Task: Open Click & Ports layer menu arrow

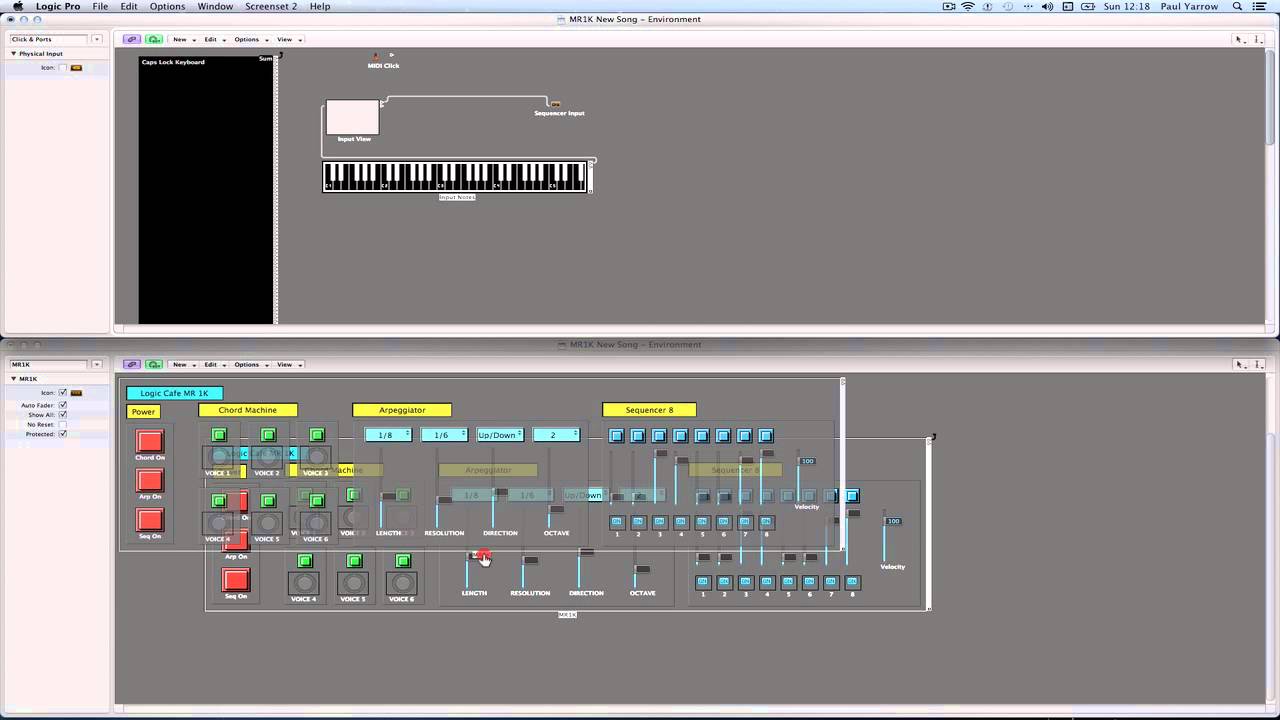Action: (97, 39)
